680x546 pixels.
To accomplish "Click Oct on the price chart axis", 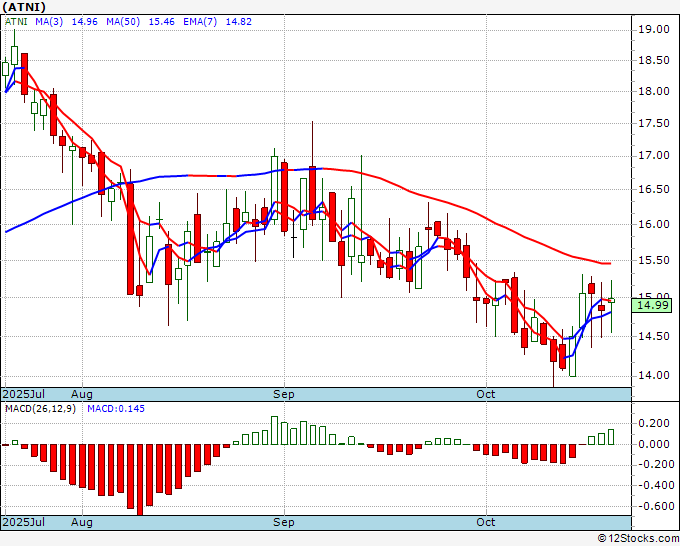I will (x=486, y=394).
